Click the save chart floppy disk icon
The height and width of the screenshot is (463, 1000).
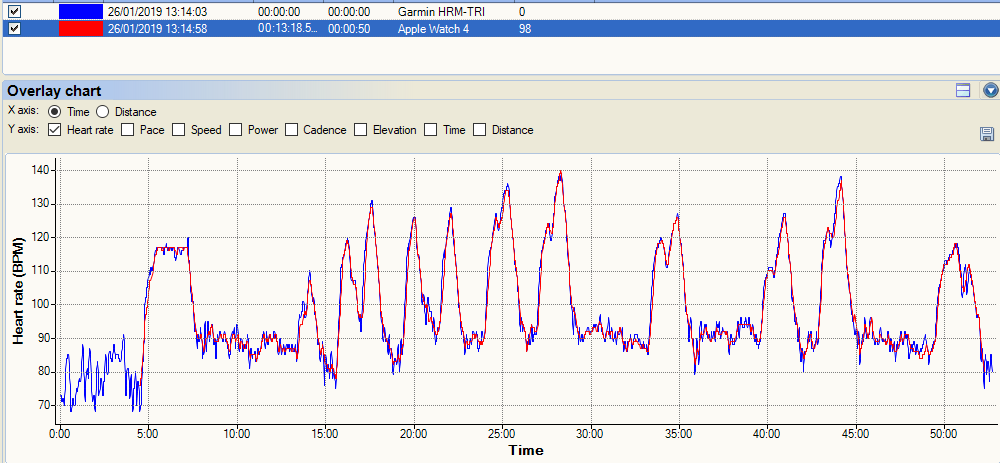(x=986, y=134)
